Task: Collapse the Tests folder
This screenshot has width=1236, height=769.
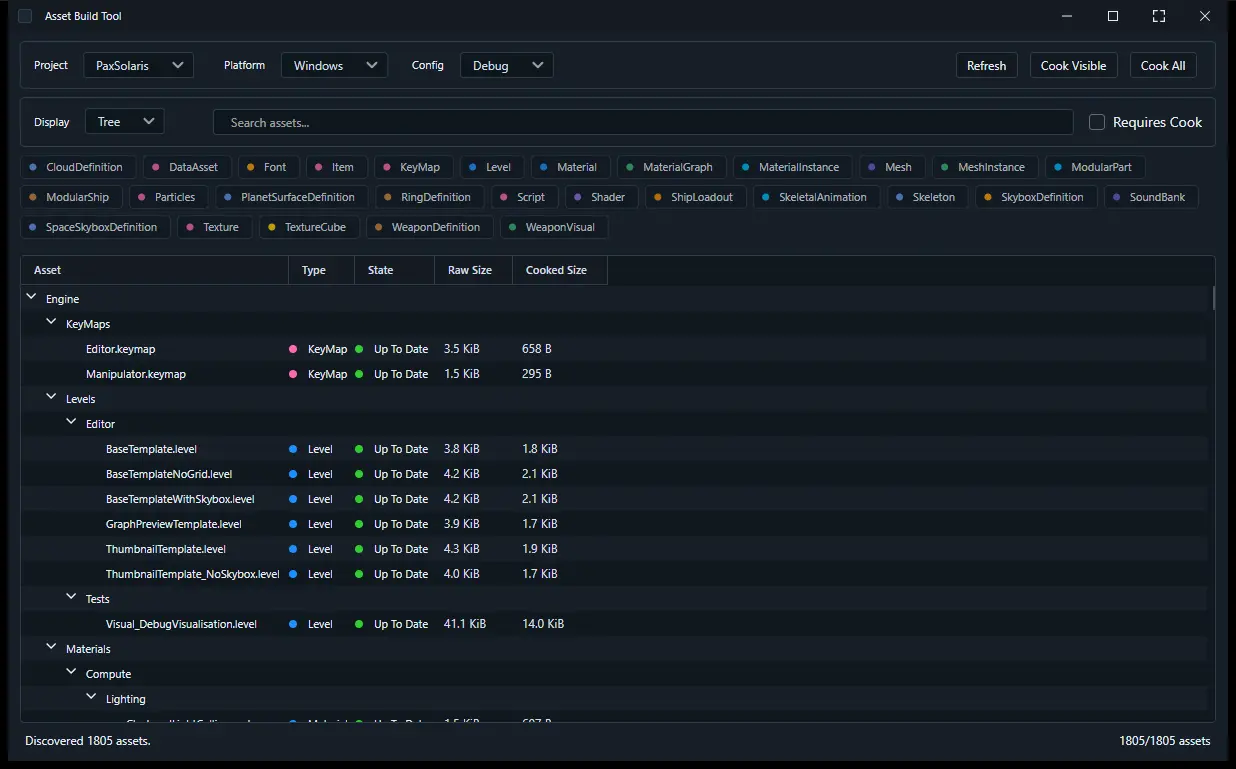Action: click(72, 598)
